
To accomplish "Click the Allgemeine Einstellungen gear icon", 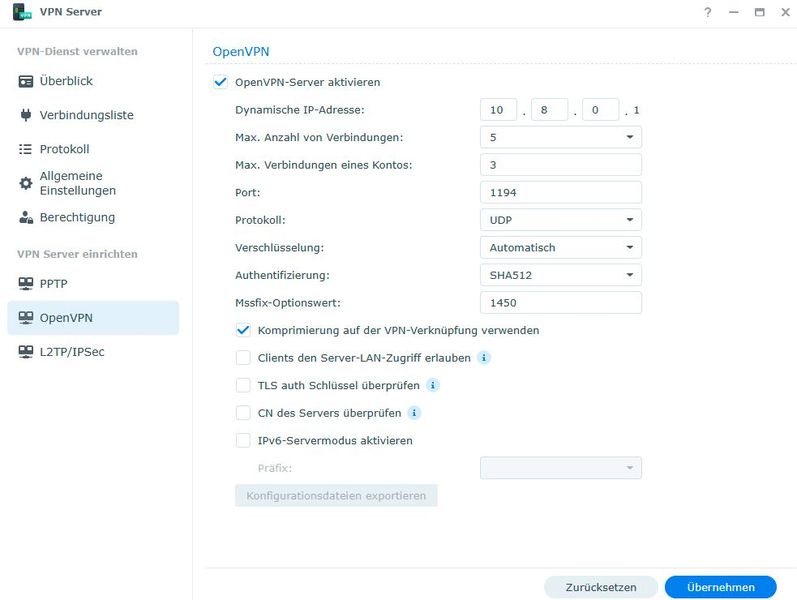I will click(x=26, y=183).
